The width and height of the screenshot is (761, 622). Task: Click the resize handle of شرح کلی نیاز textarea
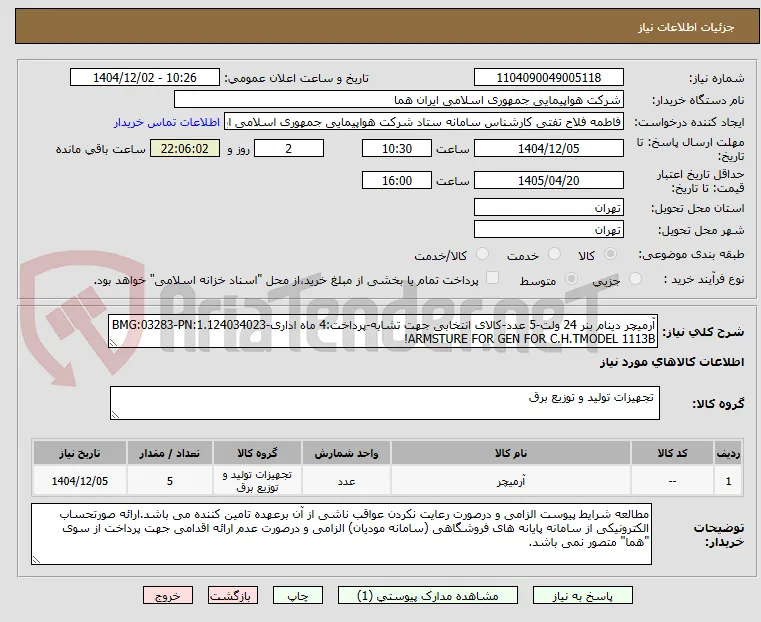tap(114, 343)
